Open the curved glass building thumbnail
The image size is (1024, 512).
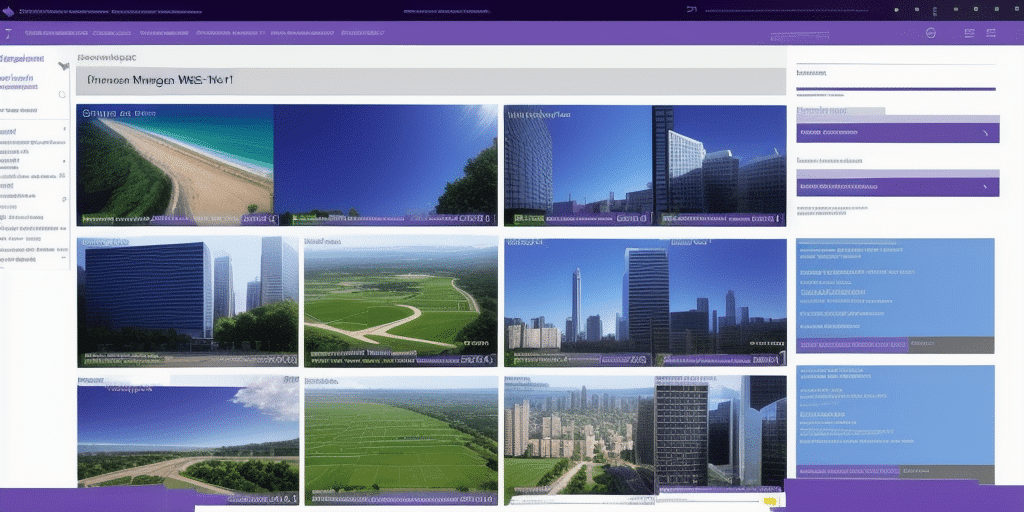coord(578,165)
